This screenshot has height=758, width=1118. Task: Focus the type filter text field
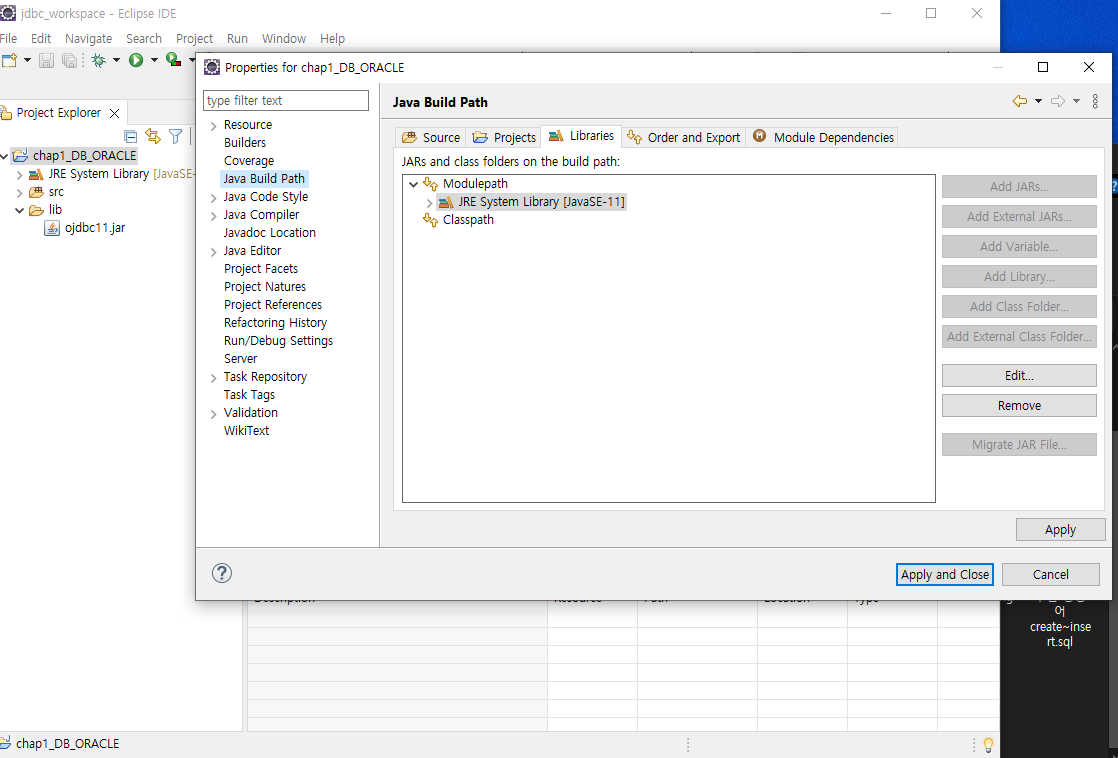pos(286,101)
